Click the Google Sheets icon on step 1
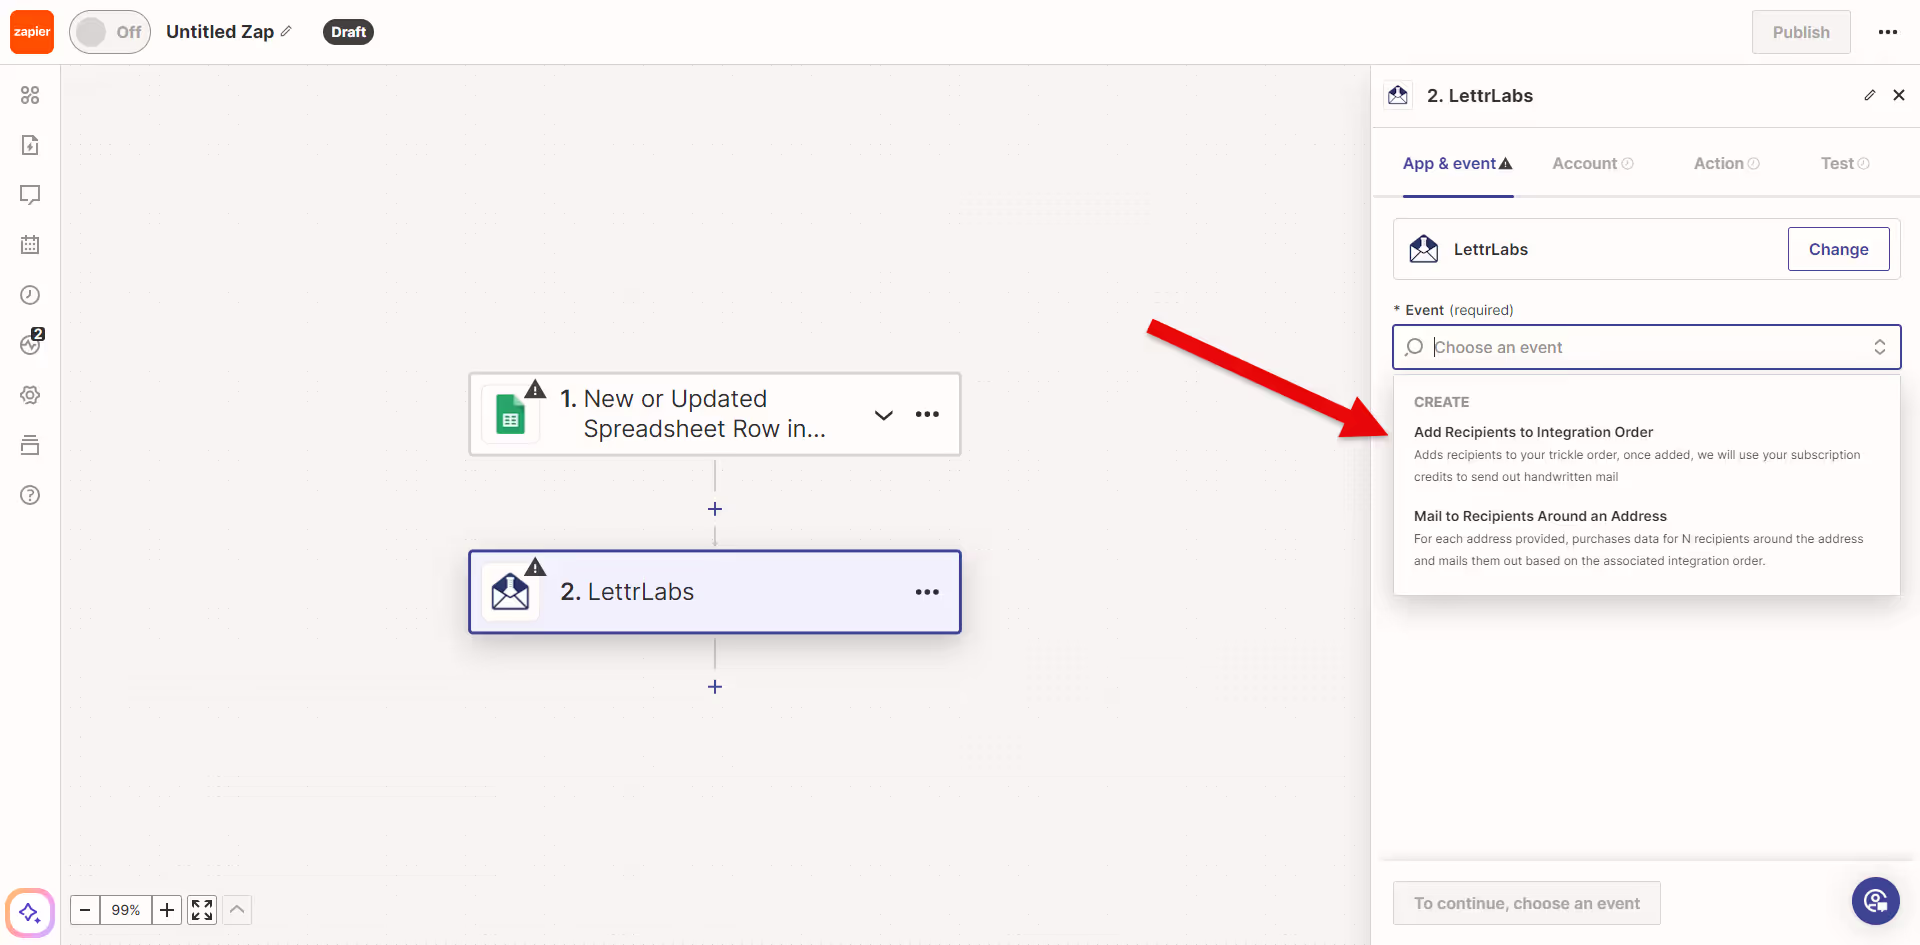The image size is (1920, 945). (x=511, y=415)
